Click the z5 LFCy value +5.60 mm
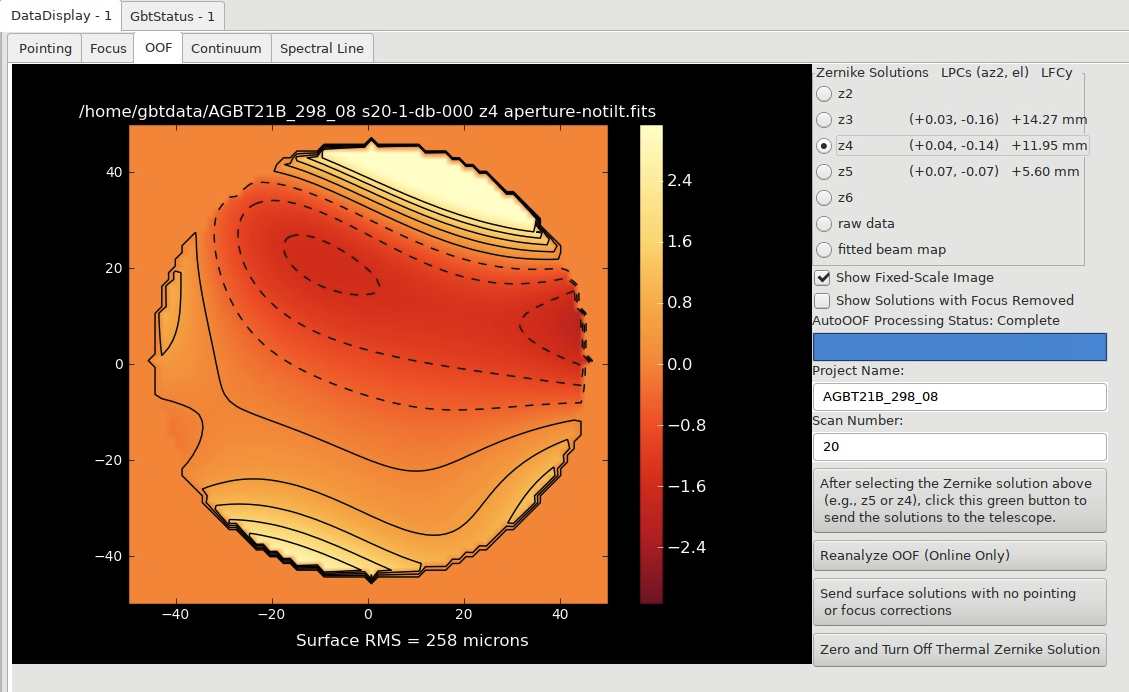1129x692 pixels. coord(1045,171)
